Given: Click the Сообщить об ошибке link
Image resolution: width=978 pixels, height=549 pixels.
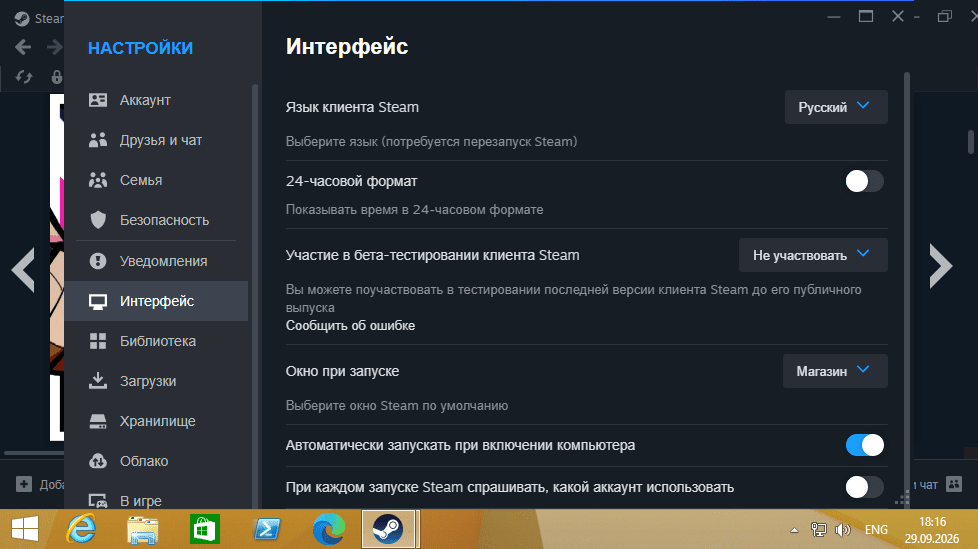Looking at the screenshot, I should (x=350, y=326).
